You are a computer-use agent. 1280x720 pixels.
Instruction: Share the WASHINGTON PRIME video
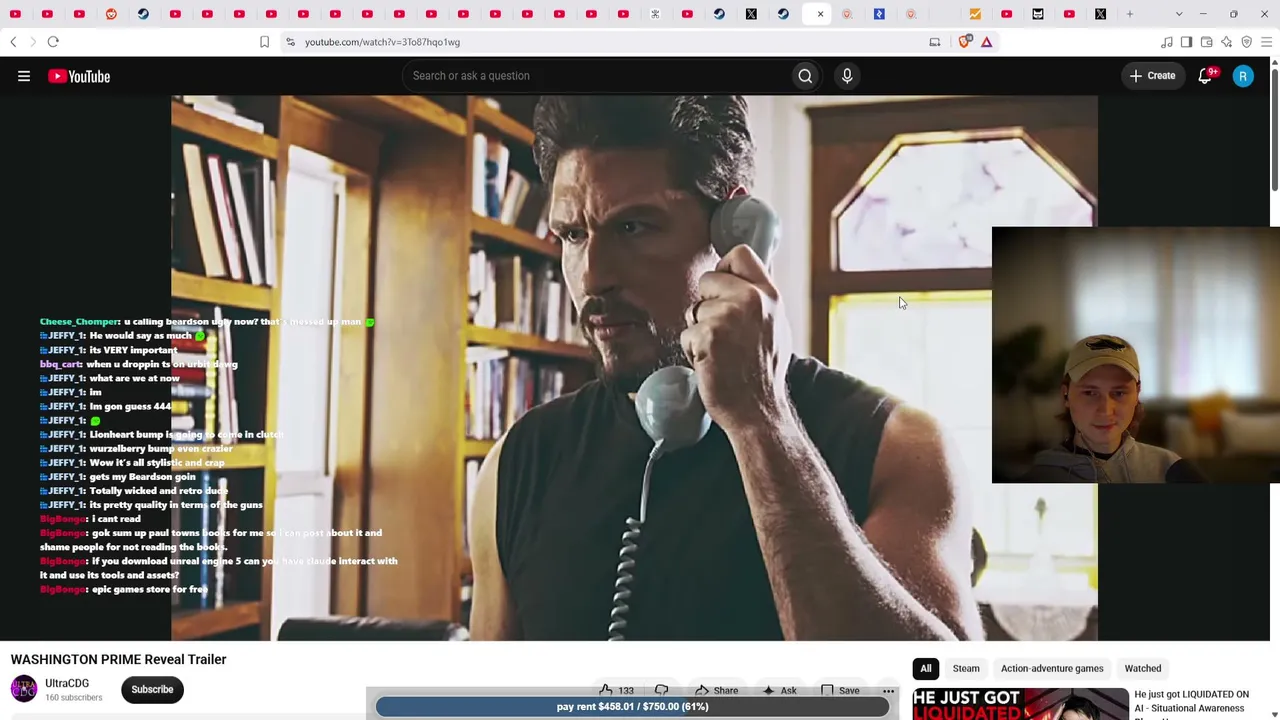716,690
